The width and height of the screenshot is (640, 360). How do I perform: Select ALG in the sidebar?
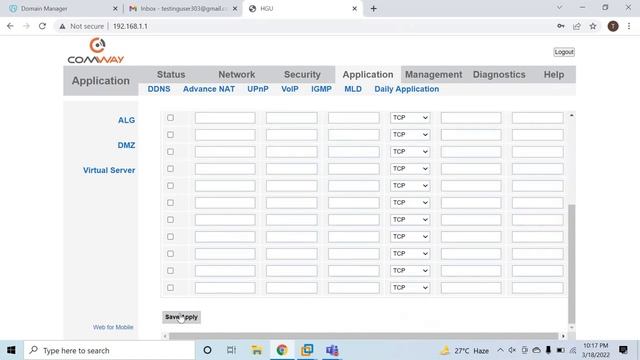(126, 120)
